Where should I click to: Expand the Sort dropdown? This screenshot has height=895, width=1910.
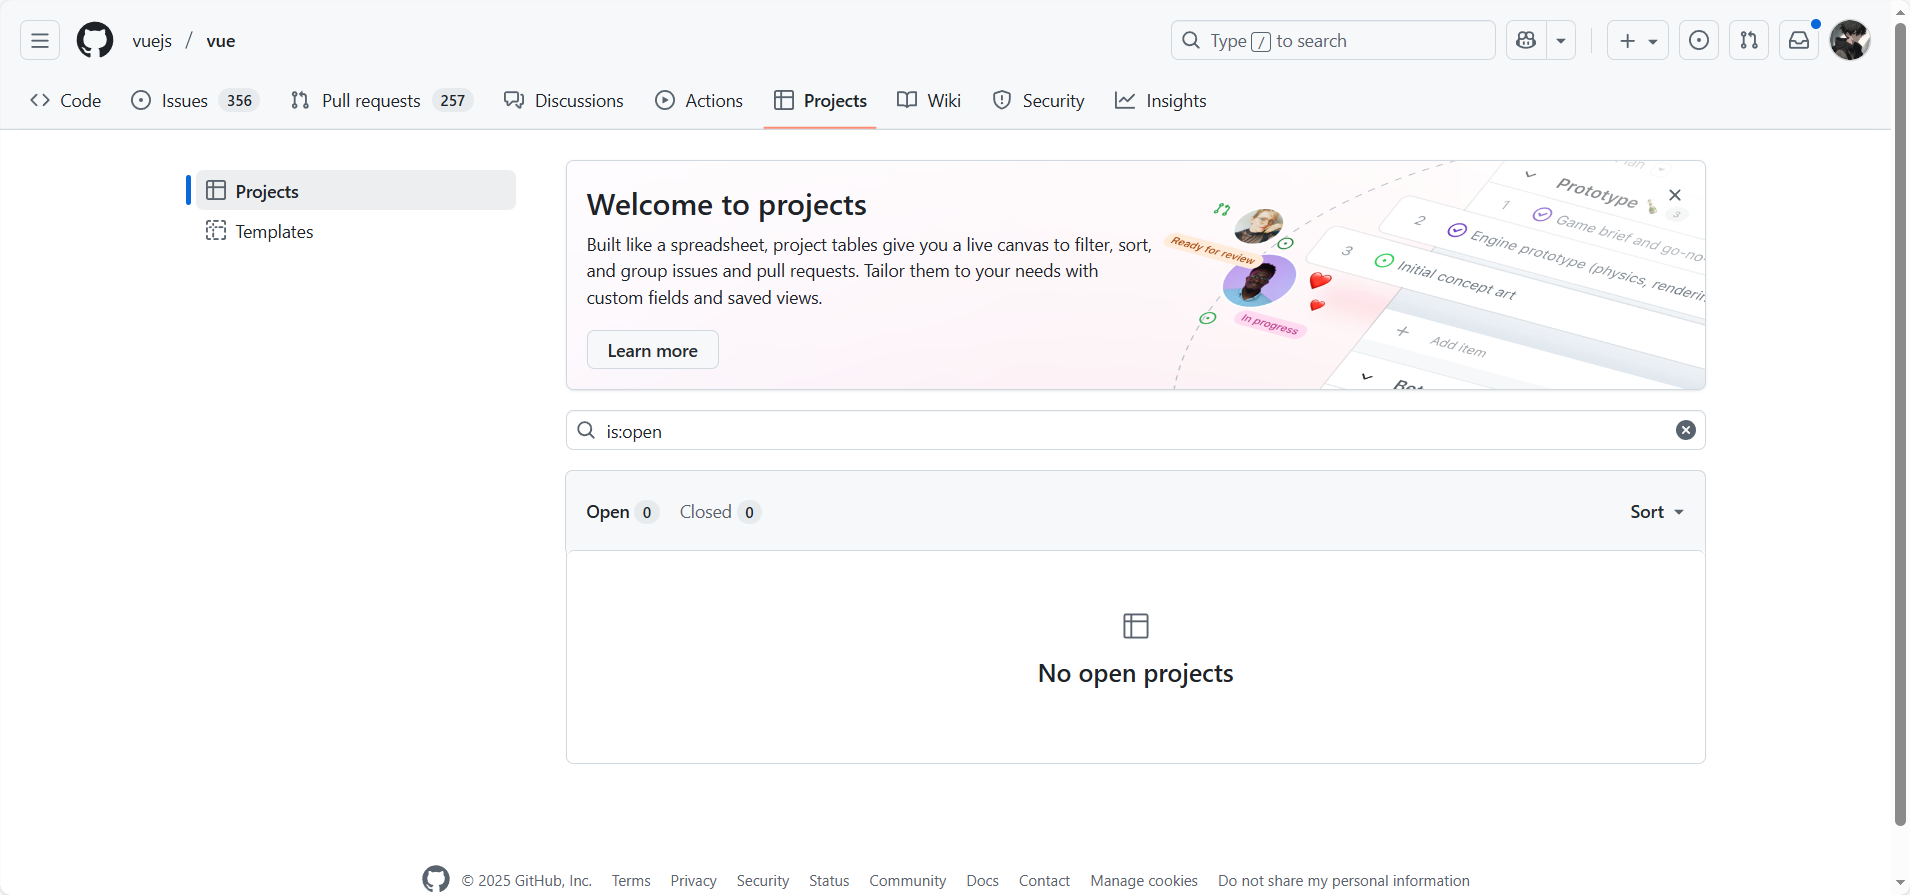click(x=1656, y=512)
